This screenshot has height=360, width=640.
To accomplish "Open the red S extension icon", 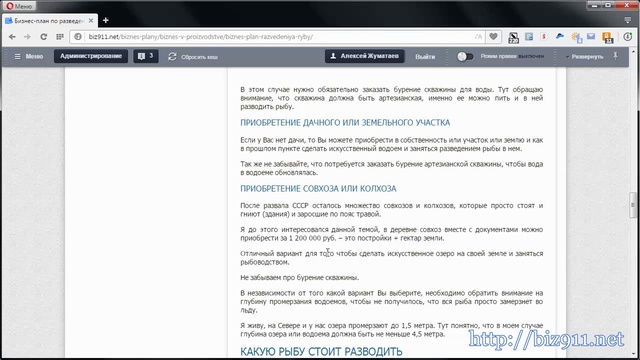I will 544,37.
